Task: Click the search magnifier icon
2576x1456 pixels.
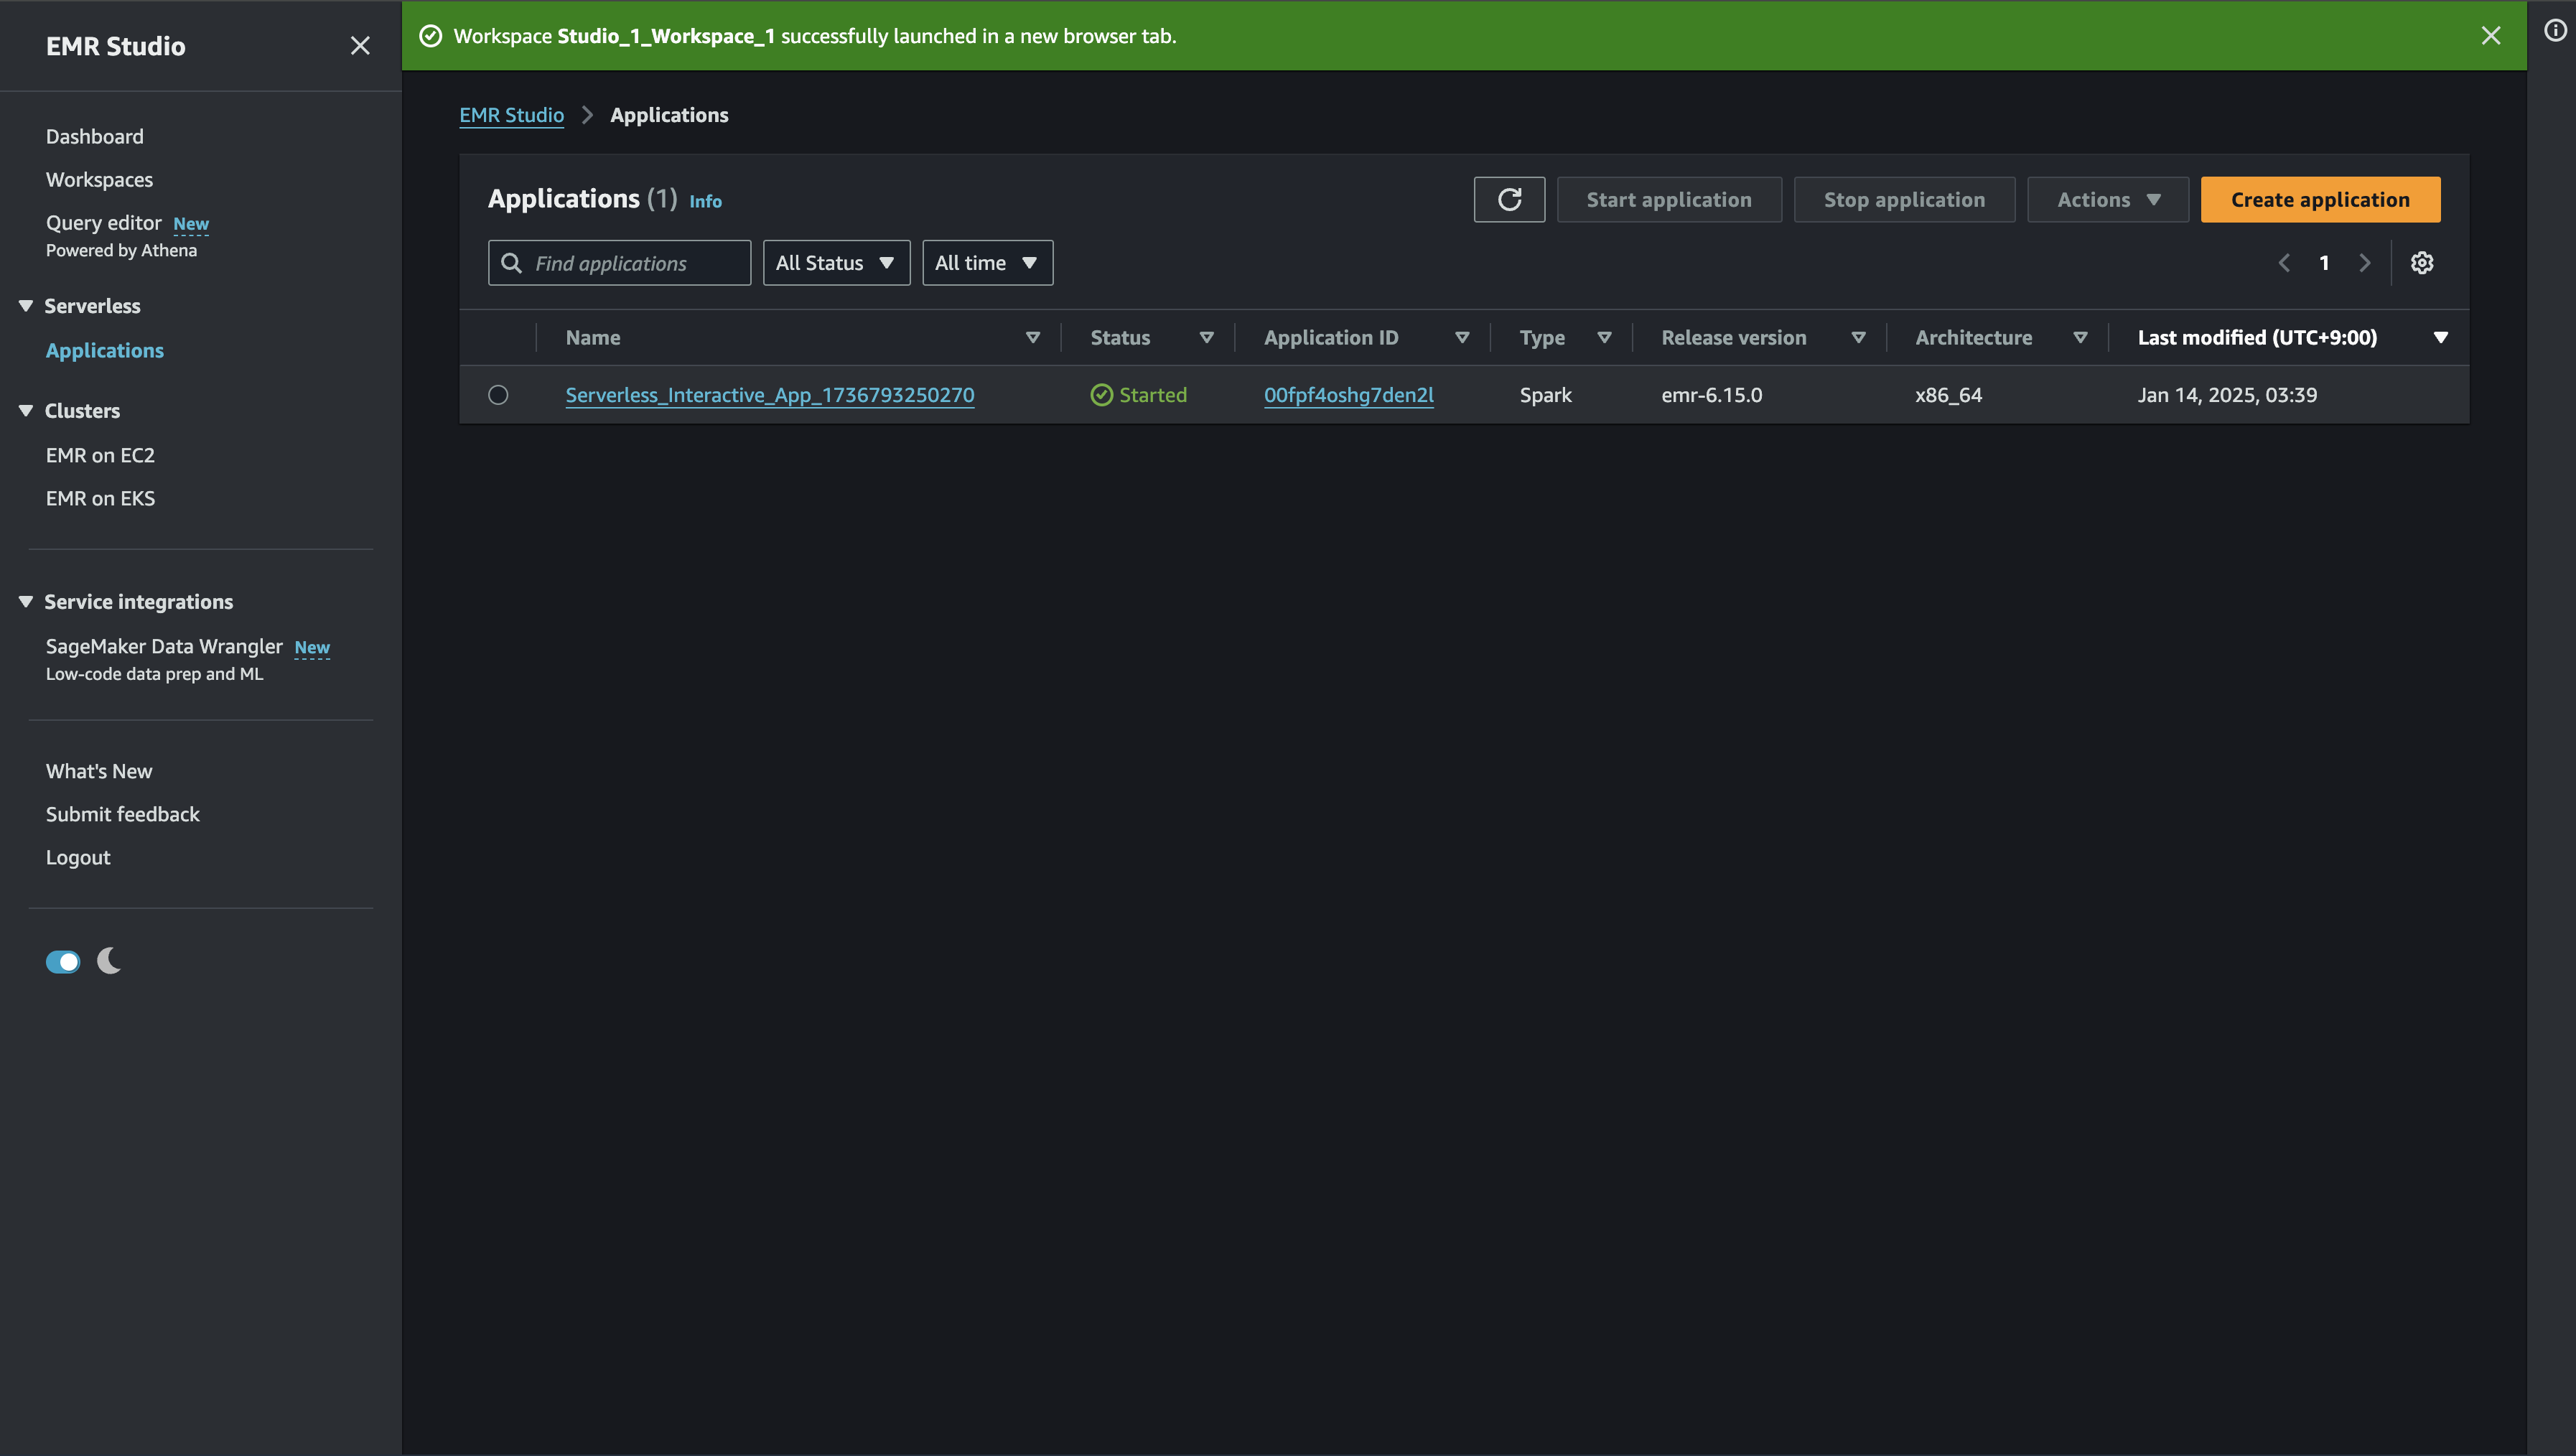Action: coord(511,263)
